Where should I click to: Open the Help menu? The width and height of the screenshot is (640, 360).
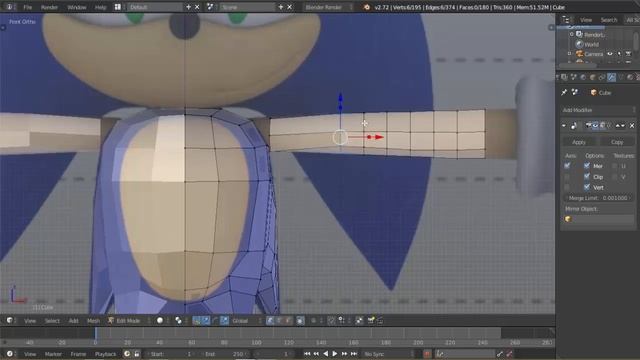coord(100,7)
